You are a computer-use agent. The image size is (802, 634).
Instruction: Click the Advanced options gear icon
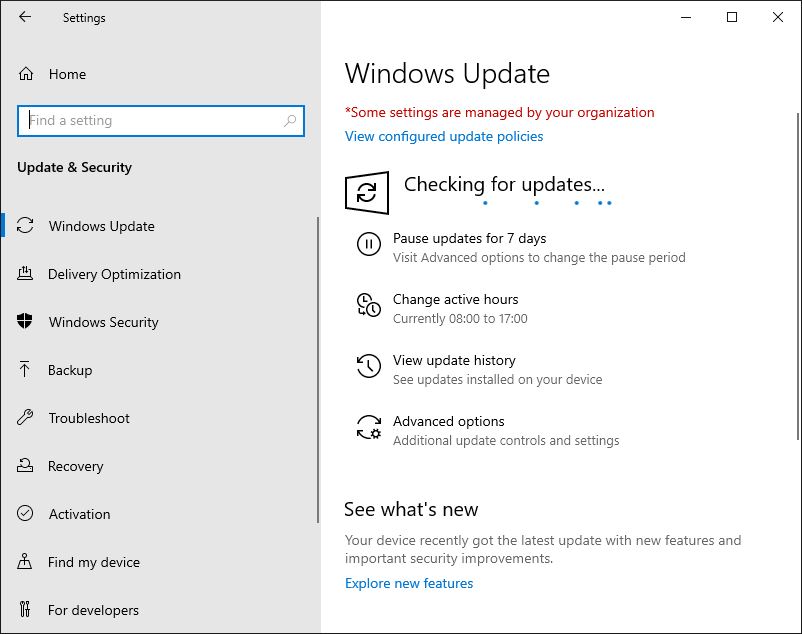tap(368, 428)
